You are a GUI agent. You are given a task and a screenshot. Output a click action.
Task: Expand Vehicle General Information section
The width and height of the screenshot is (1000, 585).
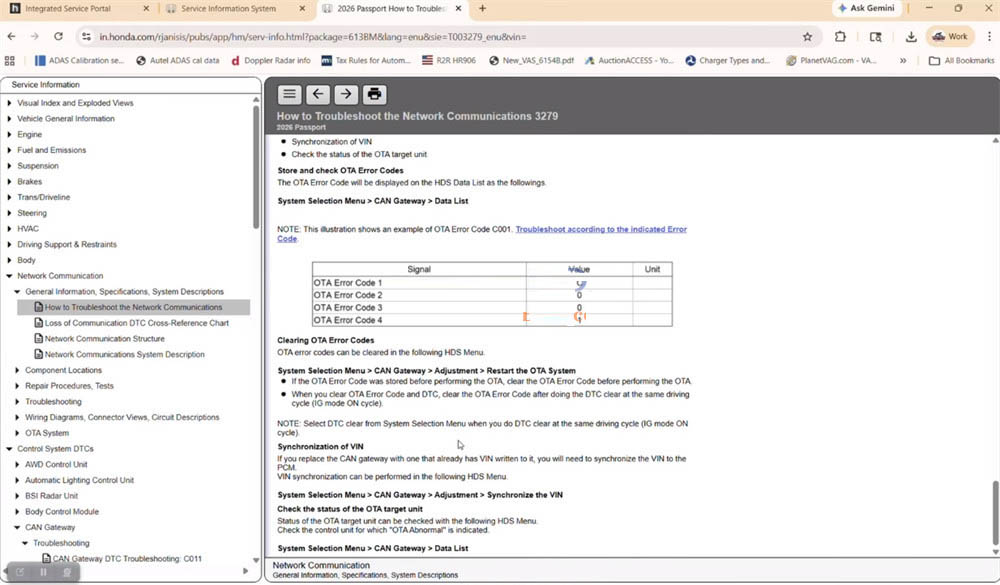pyautogui.click(x=9, y=119)
